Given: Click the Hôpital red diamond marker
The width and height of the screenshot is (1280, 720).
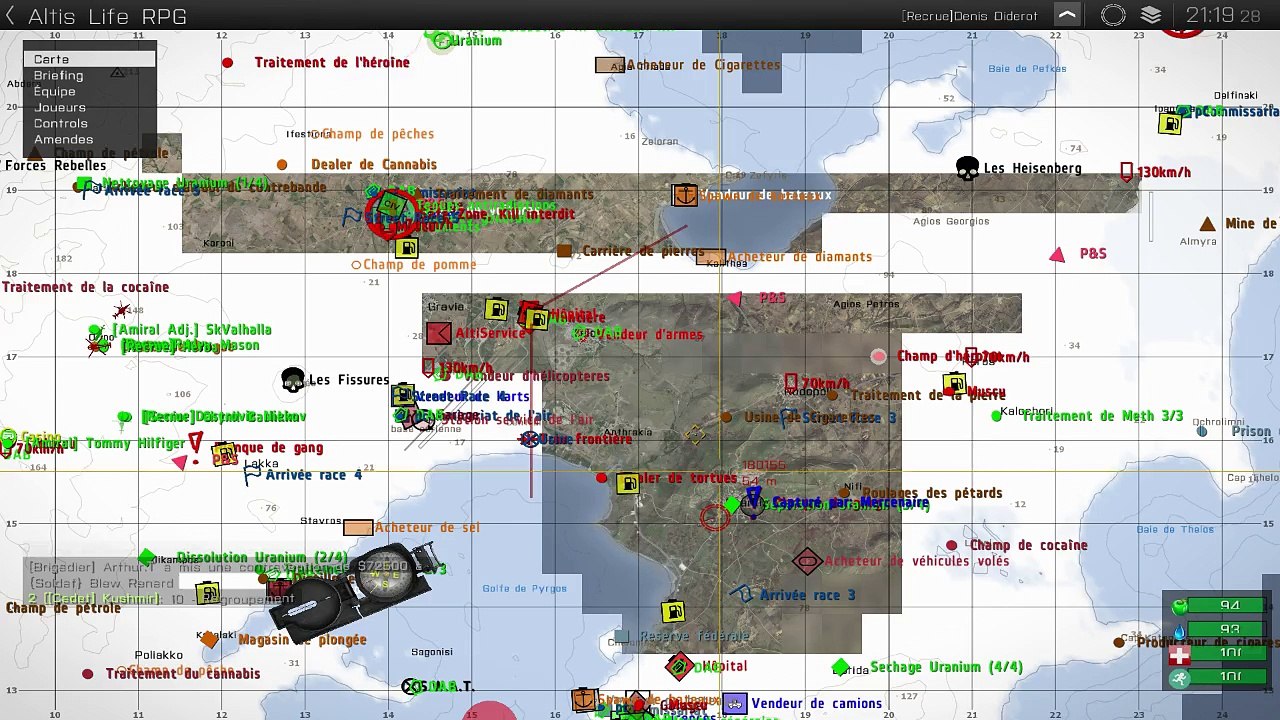Looking at the screenshot, I should pyautogui.click(x=679, y=666).
